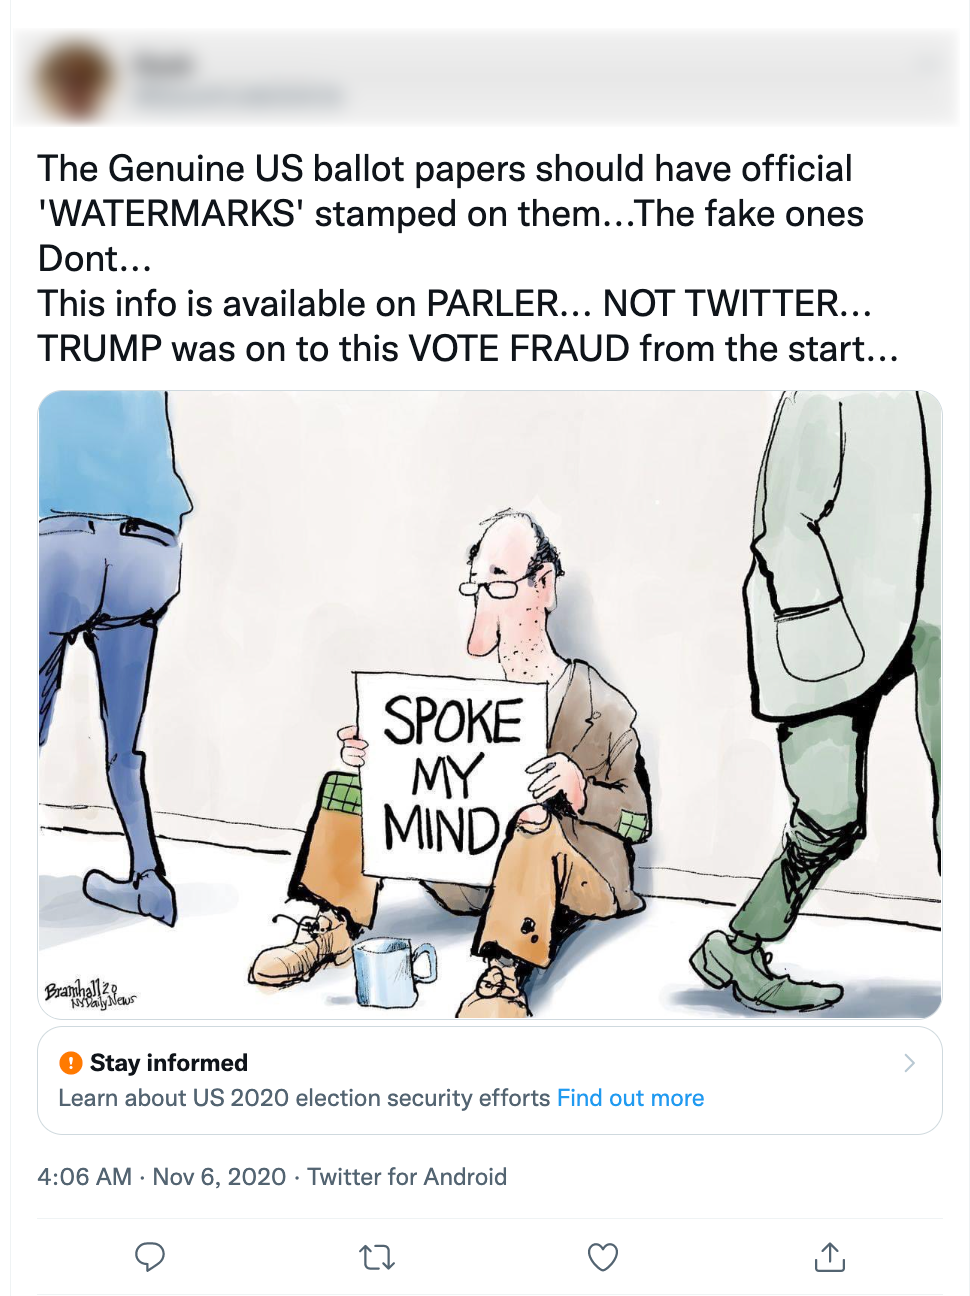Click the Bramhall signature on the cartoon

[x=89, y=994]
